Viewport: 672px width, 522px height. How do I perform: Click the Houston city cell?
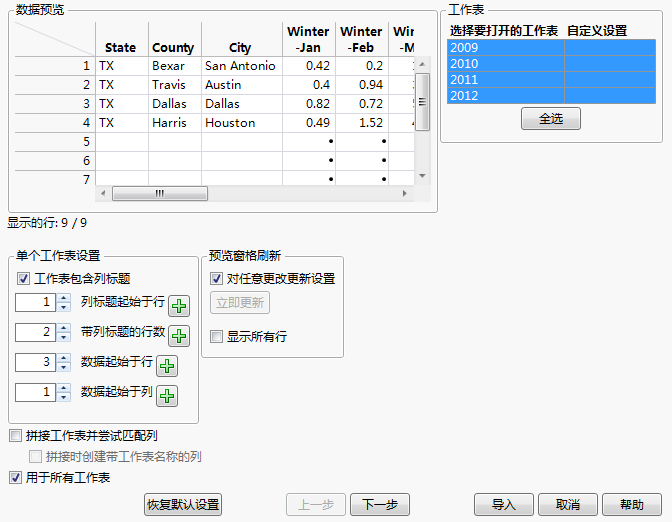(242, 123)
